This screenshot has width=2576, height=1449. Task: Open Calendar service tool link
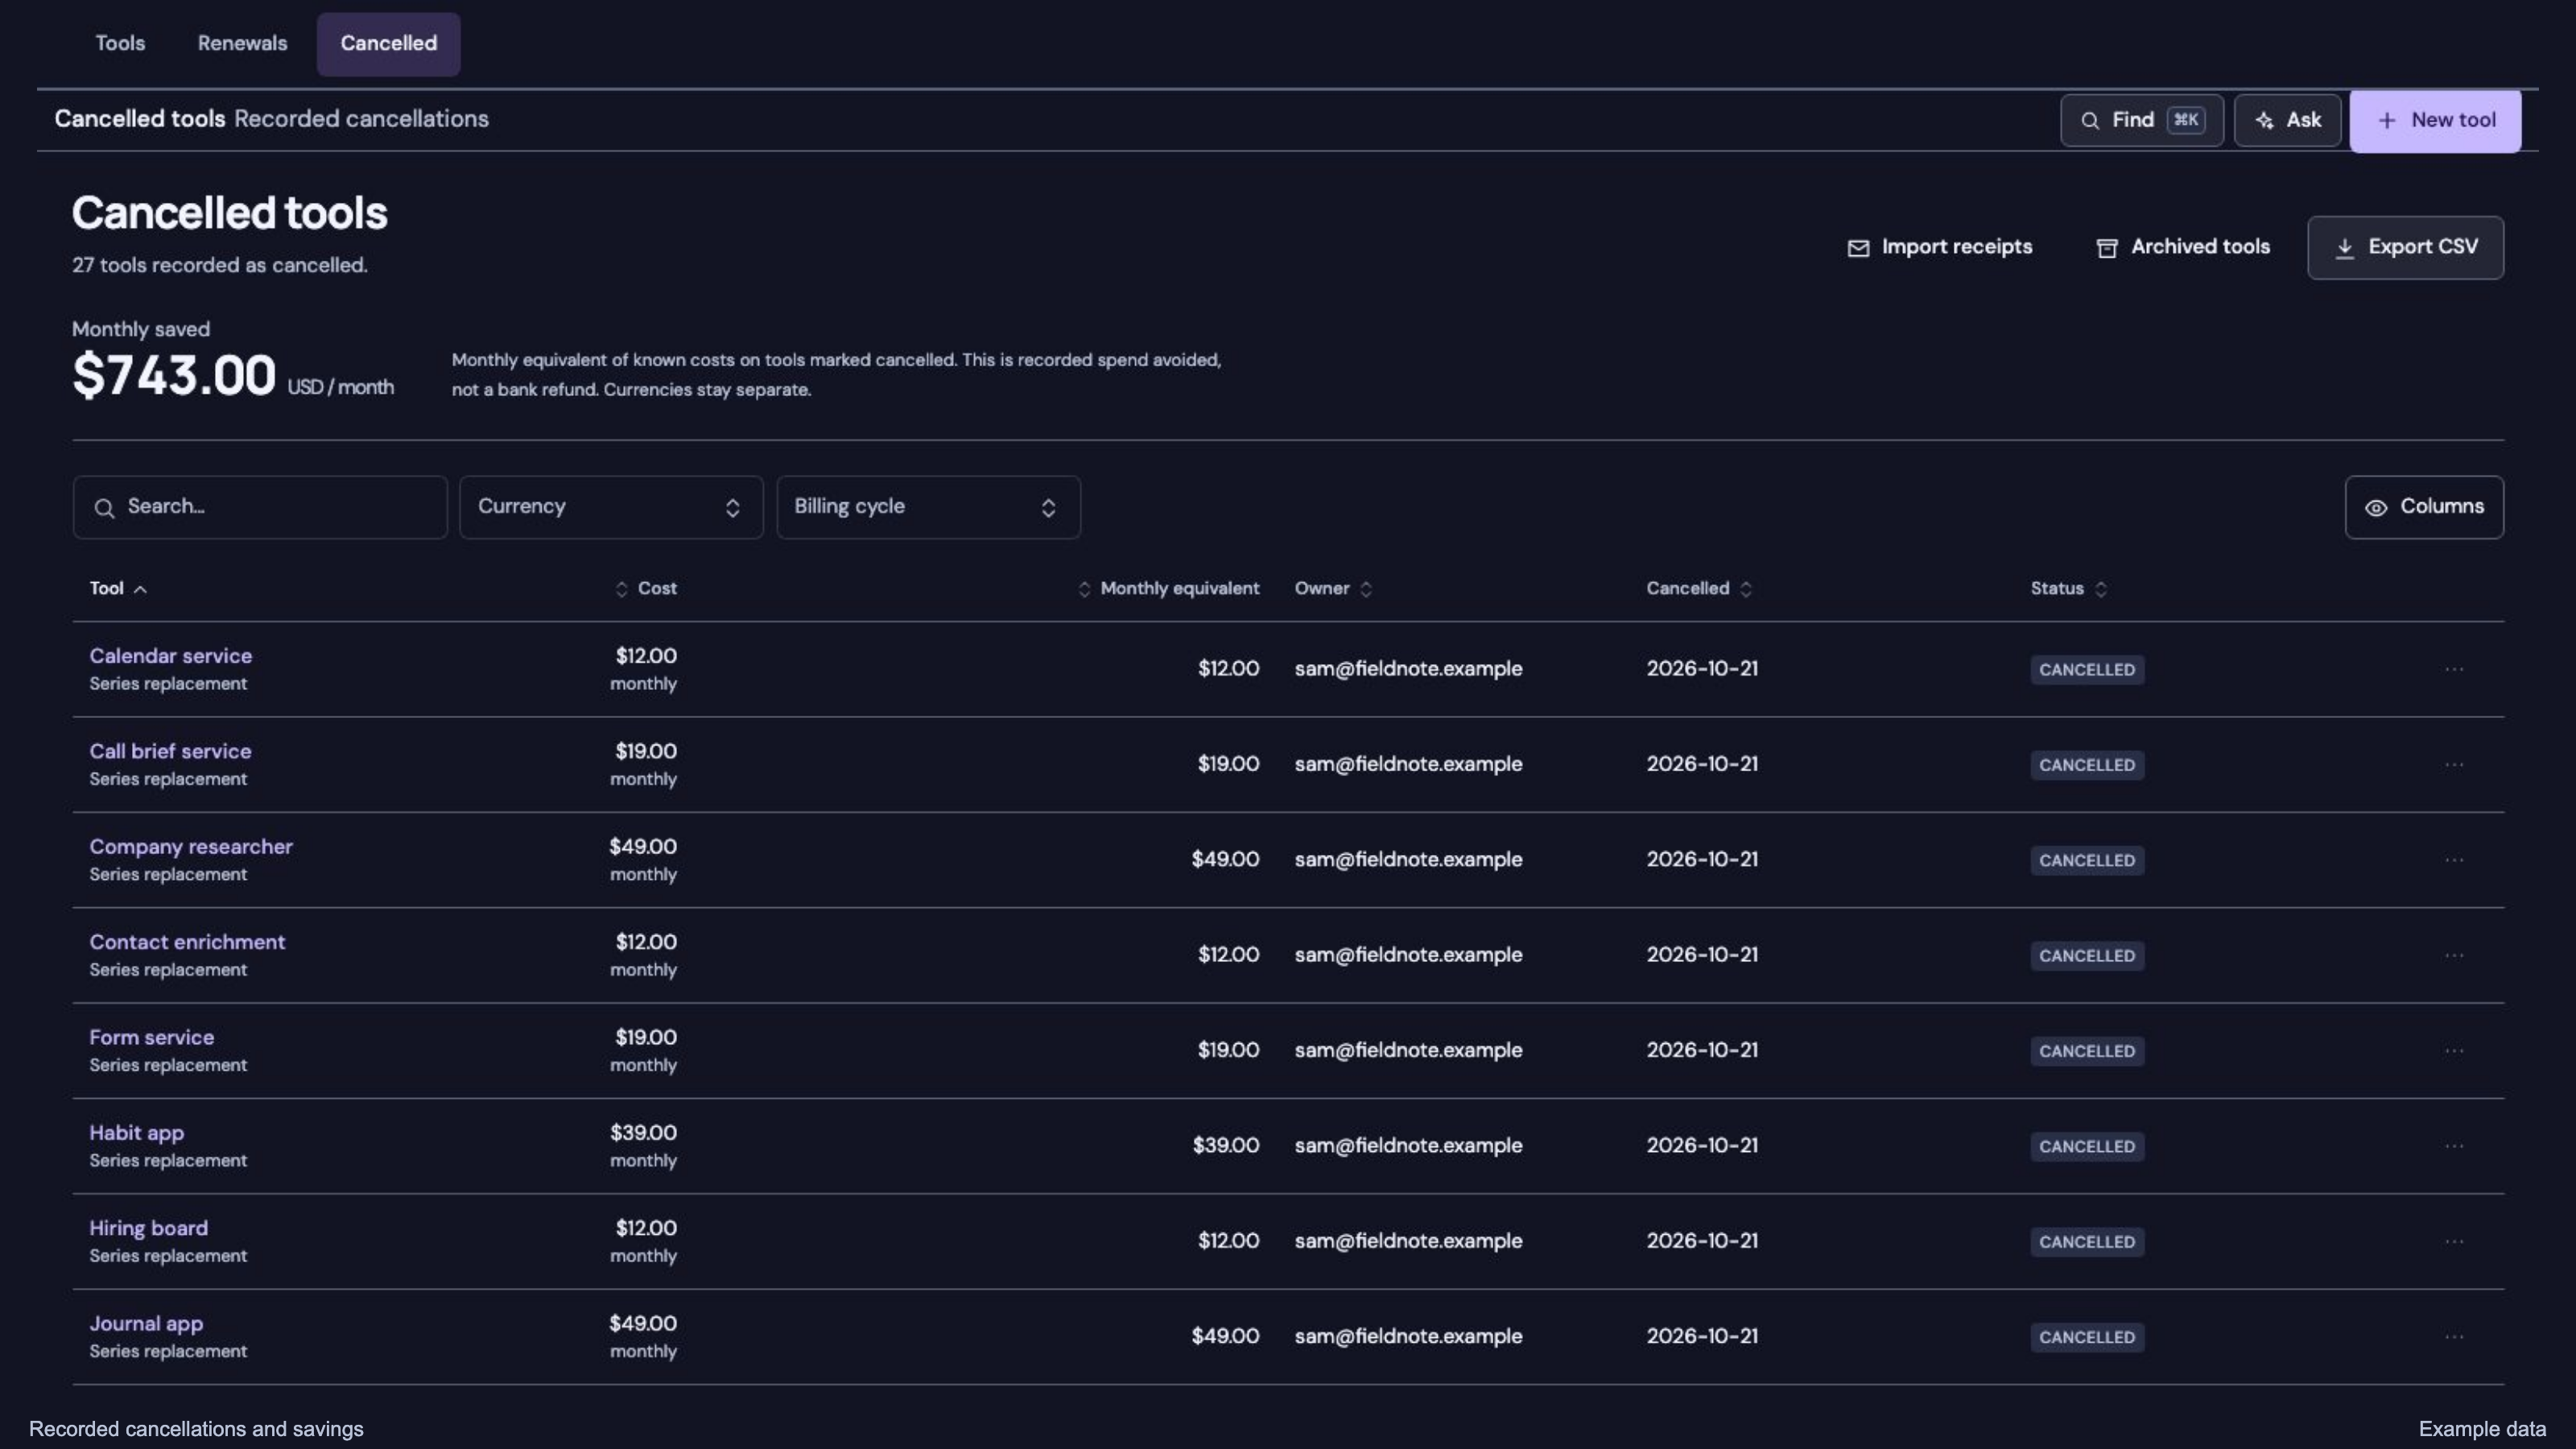171,656
